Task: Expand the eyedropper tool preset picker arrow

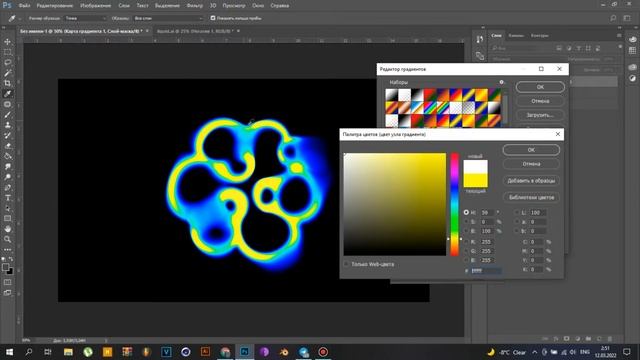Action: [x=20, y=19]
